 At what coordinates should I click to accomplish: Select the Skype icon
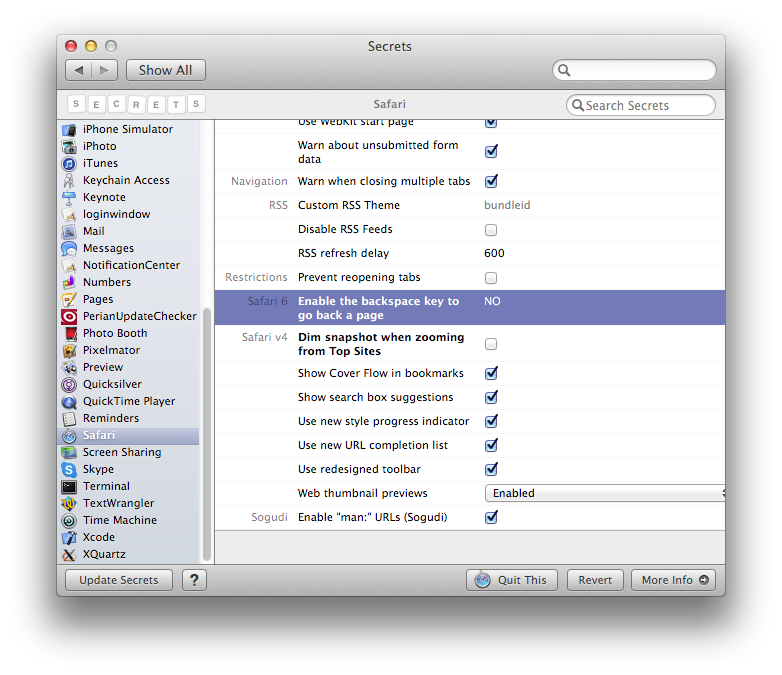(69, 469)
